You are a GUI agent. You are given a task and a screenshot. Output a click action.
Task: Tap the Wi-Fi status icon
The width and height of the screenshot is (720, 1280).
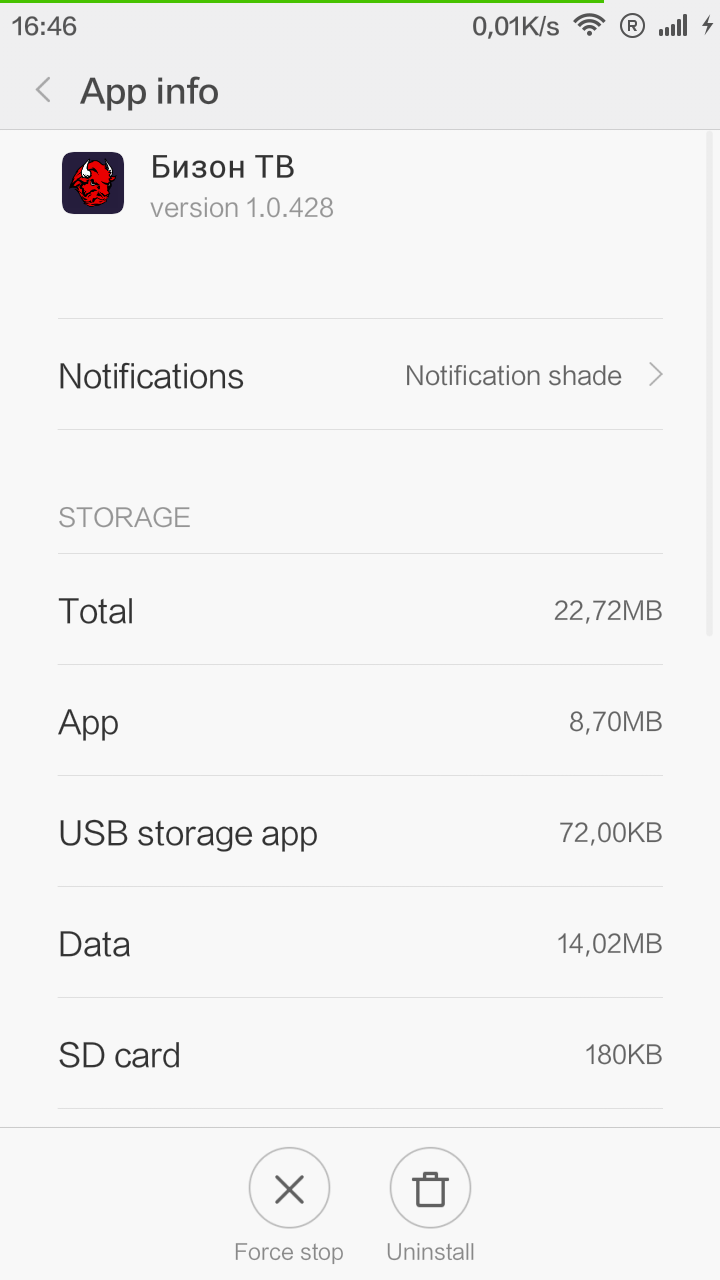point(590,26)
